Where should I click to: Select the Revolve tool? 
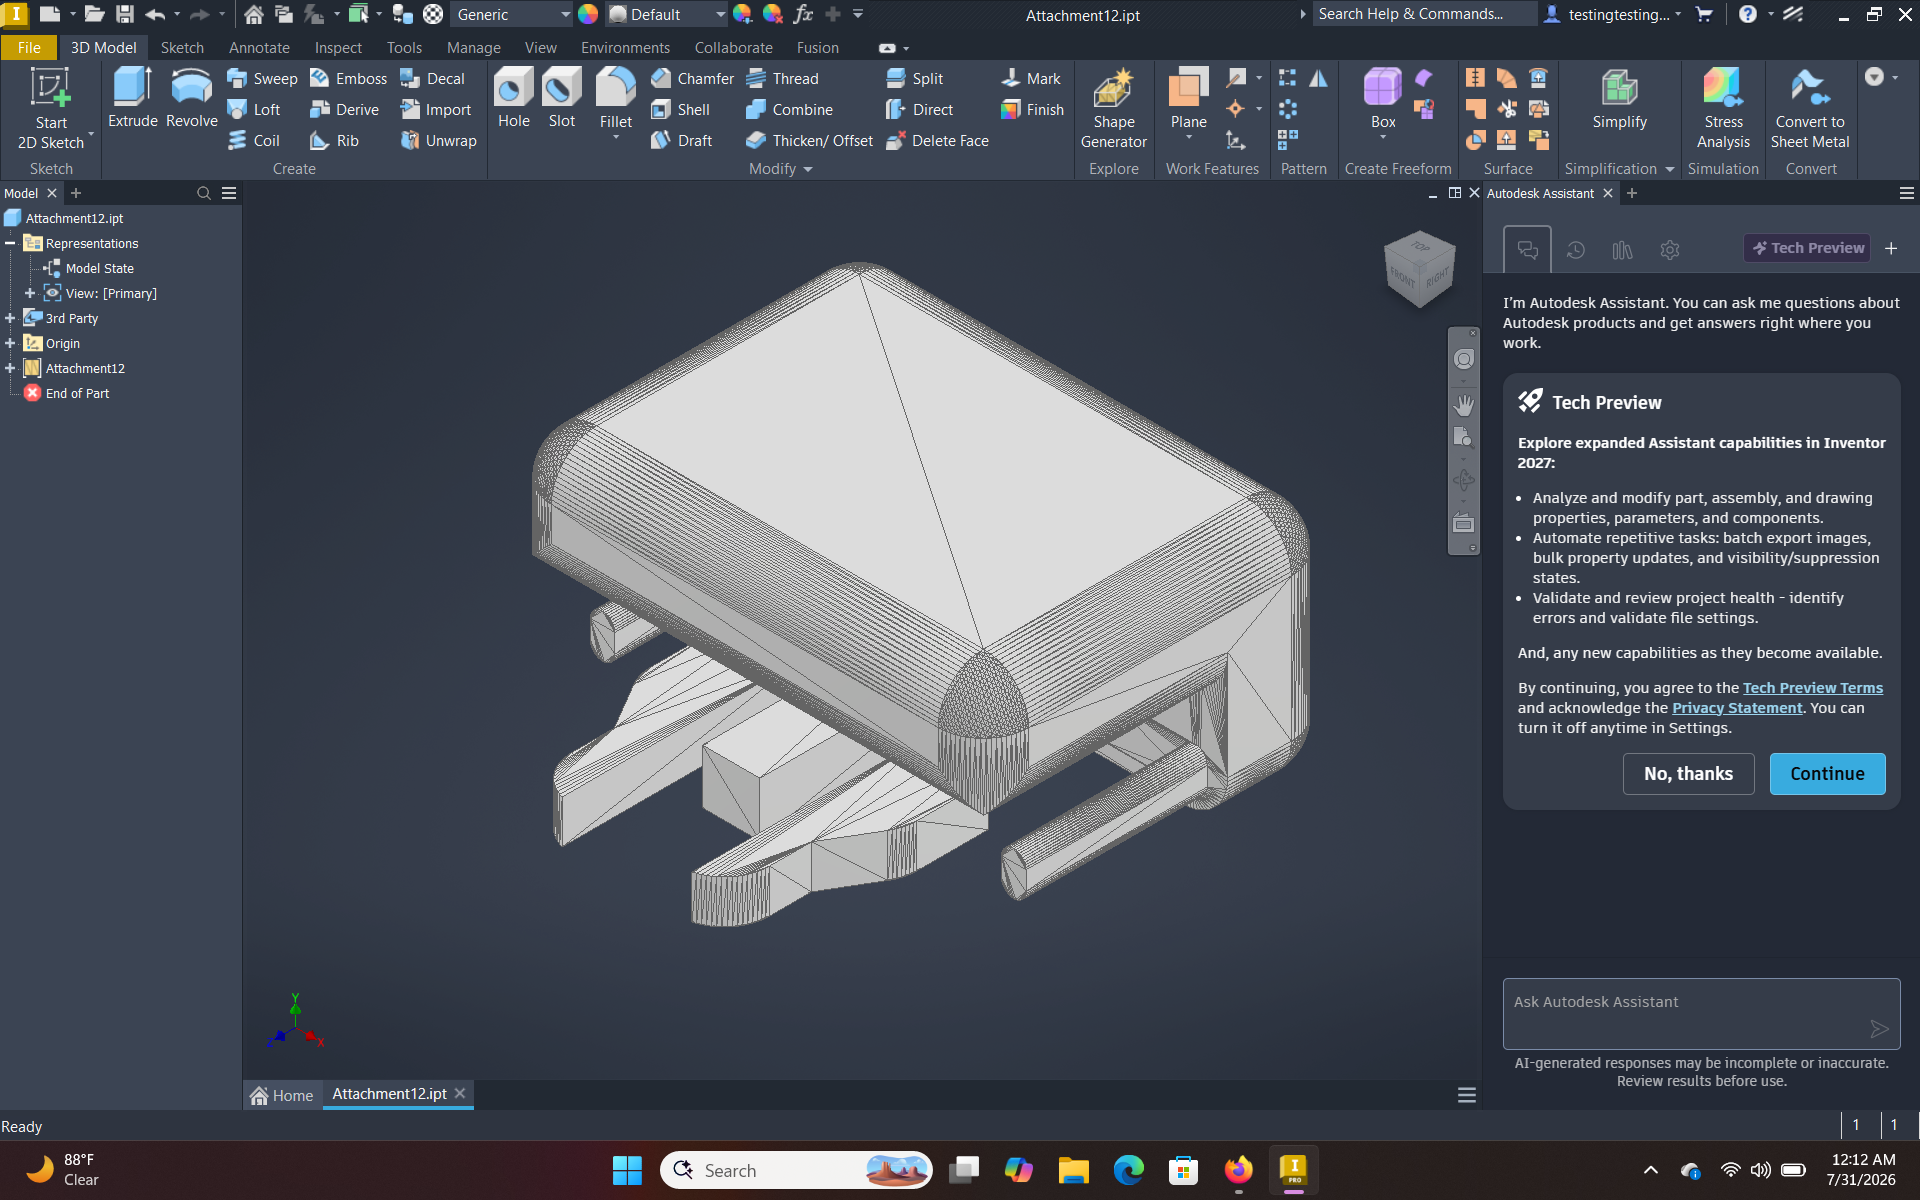[191, 98]
